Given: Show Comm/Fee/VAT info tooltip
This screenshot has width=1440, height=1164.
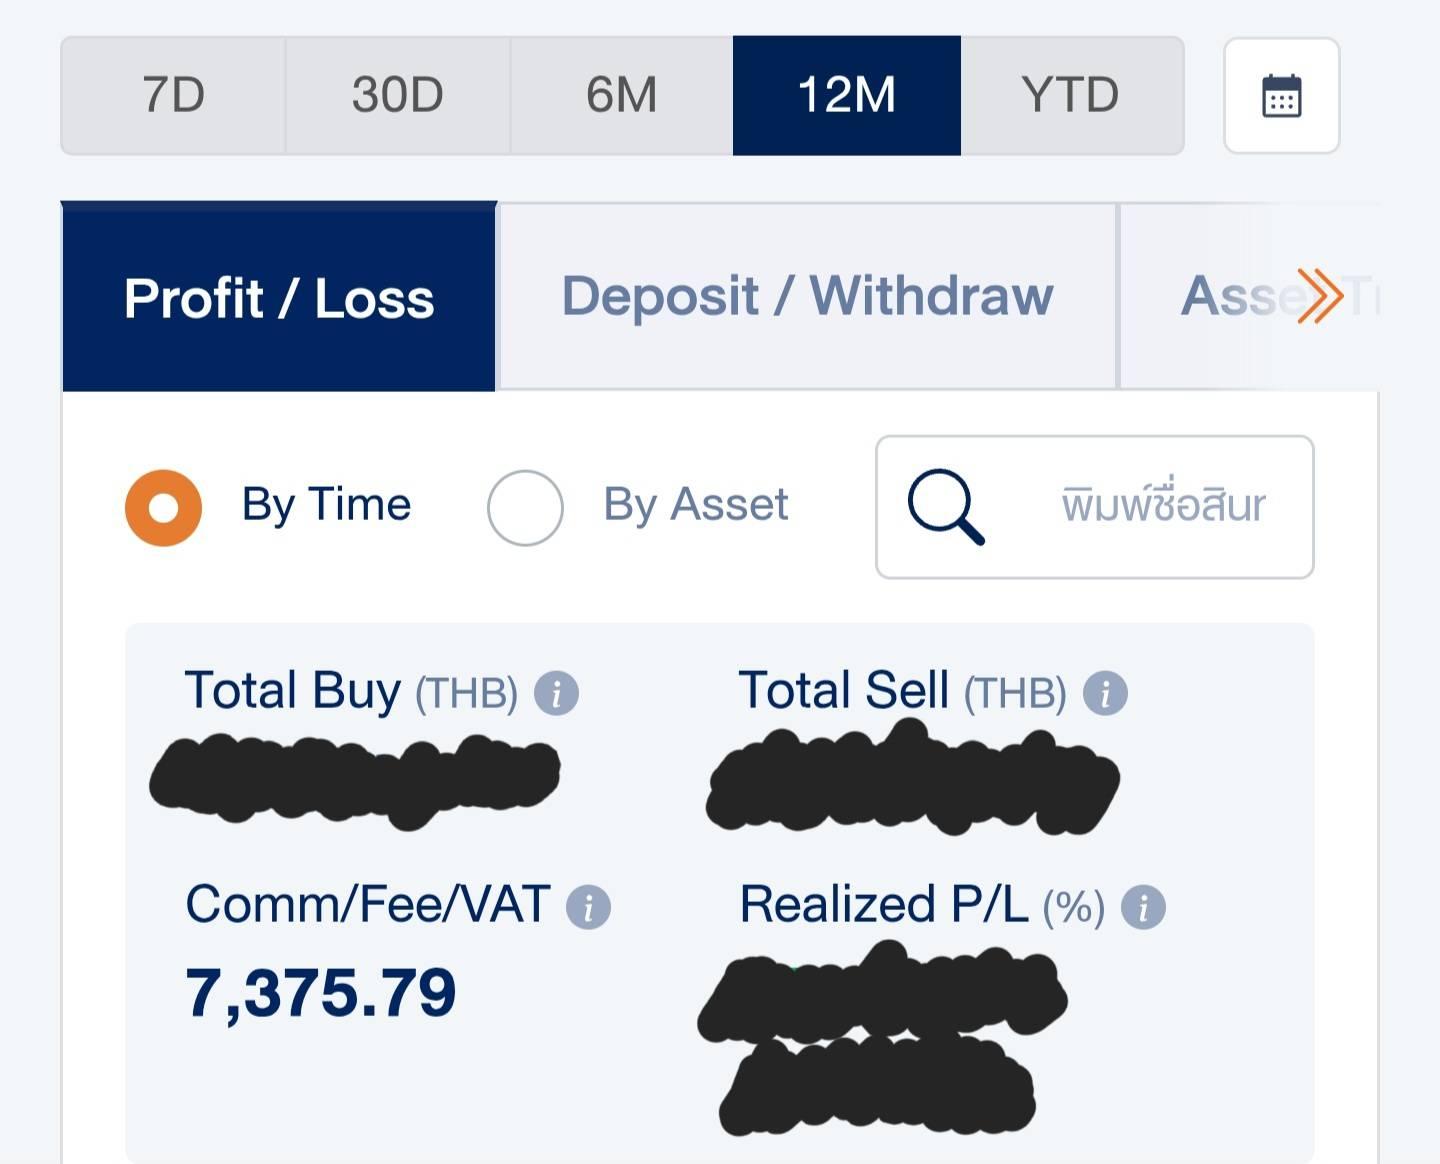Looking at the screenshot, I should [588, 907].
